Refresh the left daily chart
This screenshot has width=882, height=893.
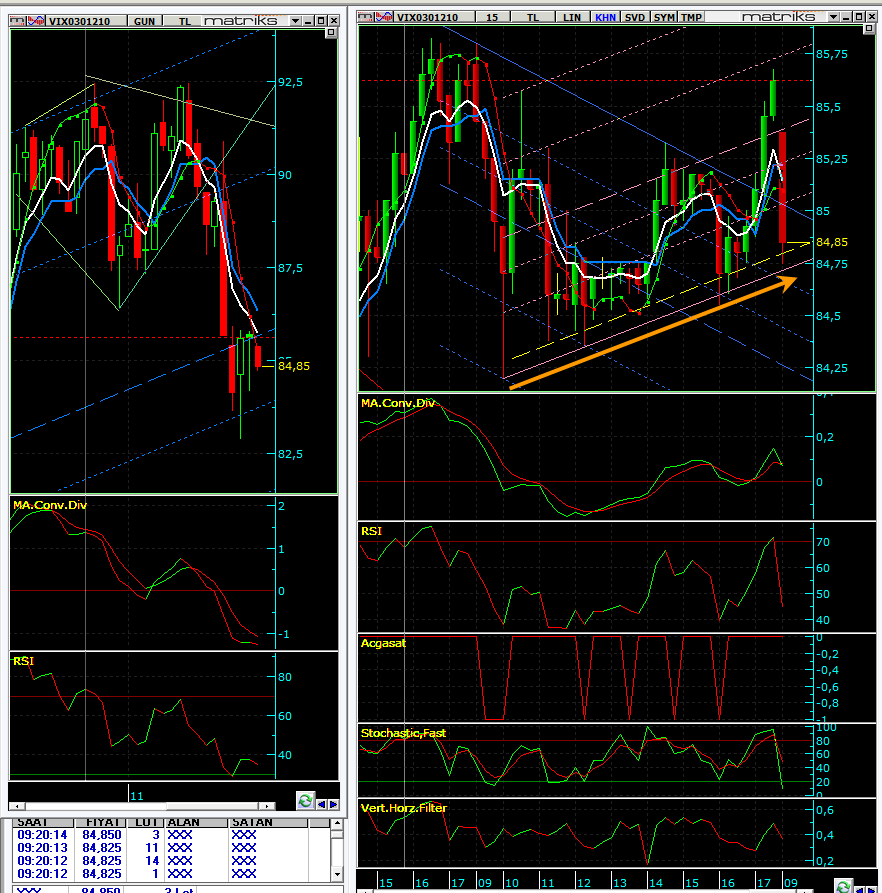(x=305, y=800)
